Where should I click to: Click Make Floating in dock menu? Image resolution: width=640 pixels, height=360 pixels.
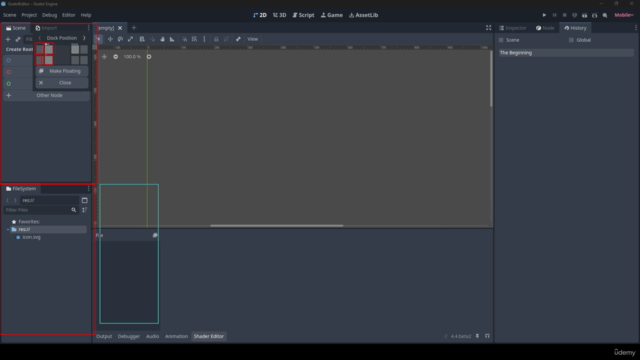(x=62, y=71)
